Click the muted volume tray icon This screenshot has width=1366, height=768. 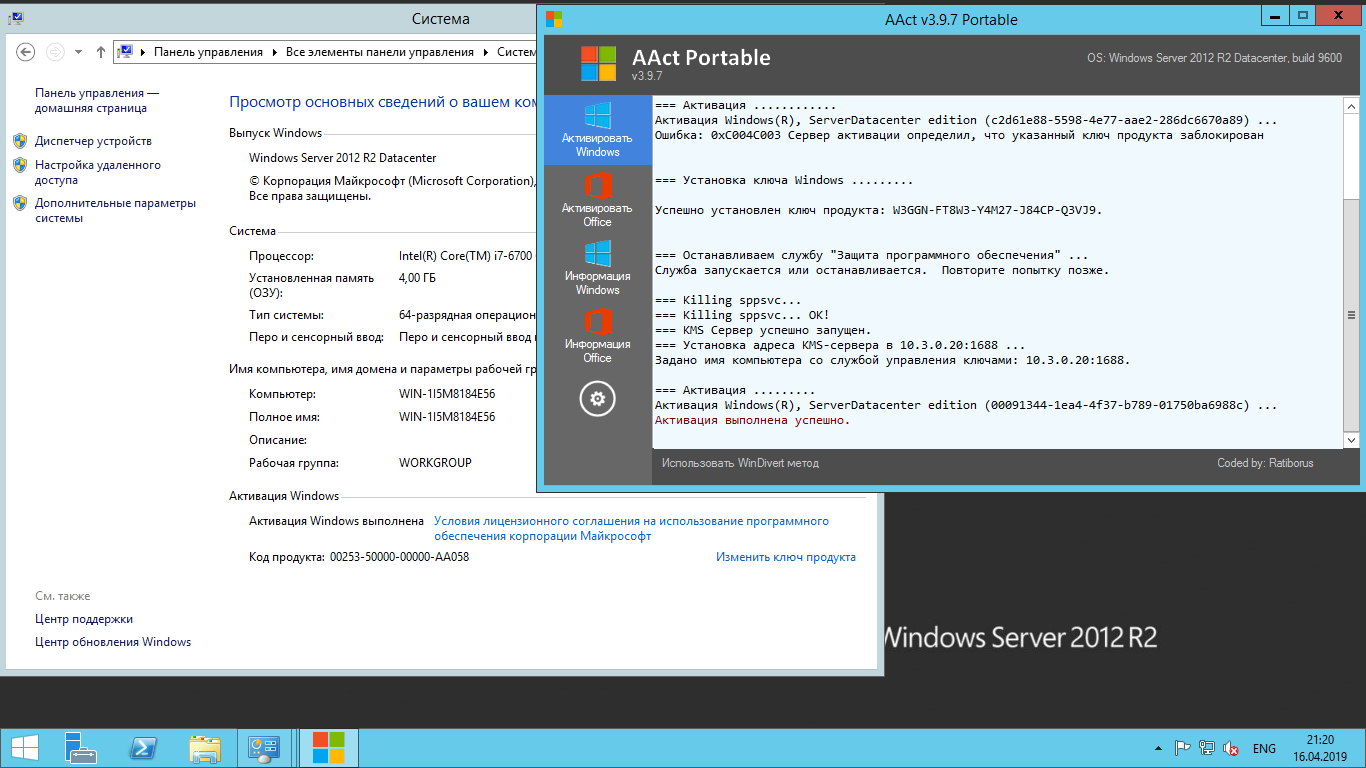coord(1232,748)
